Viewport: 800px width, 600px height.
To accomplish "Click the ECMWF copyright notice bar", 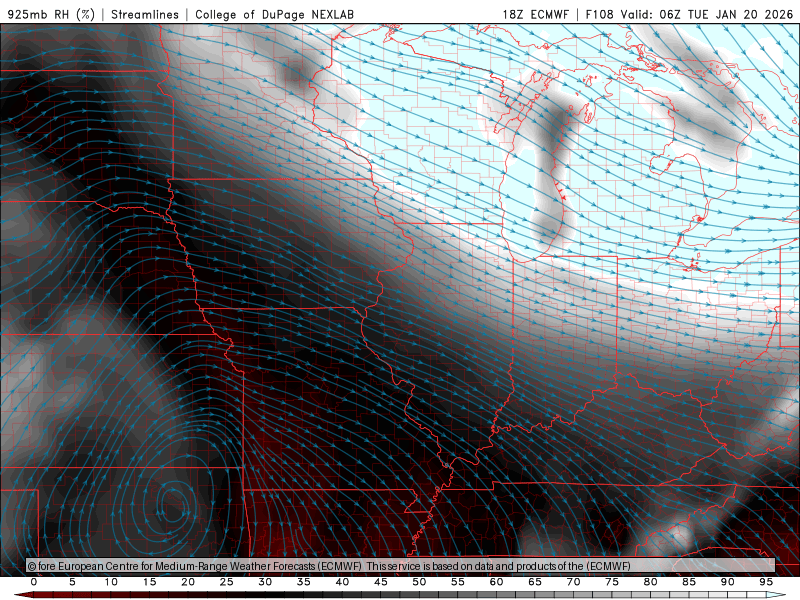I will tap(401, 566).
